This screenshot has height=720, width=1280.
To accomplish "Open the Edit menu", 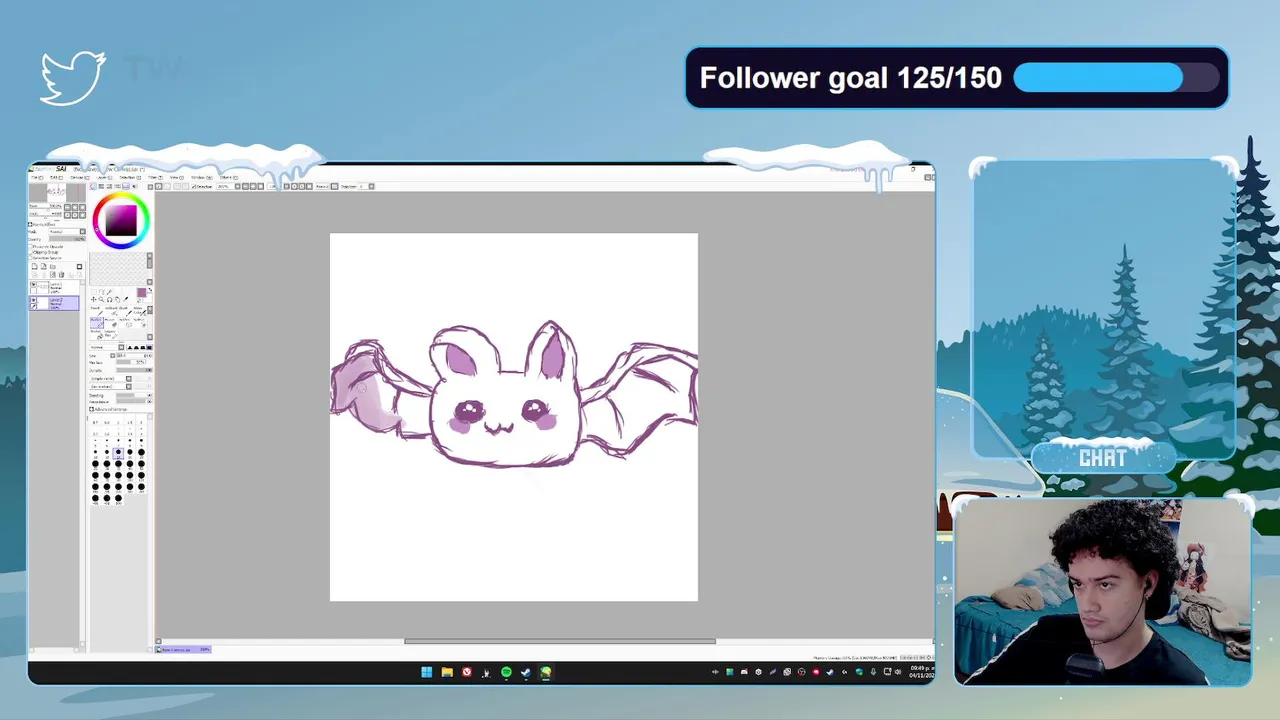I will point(57,177).
